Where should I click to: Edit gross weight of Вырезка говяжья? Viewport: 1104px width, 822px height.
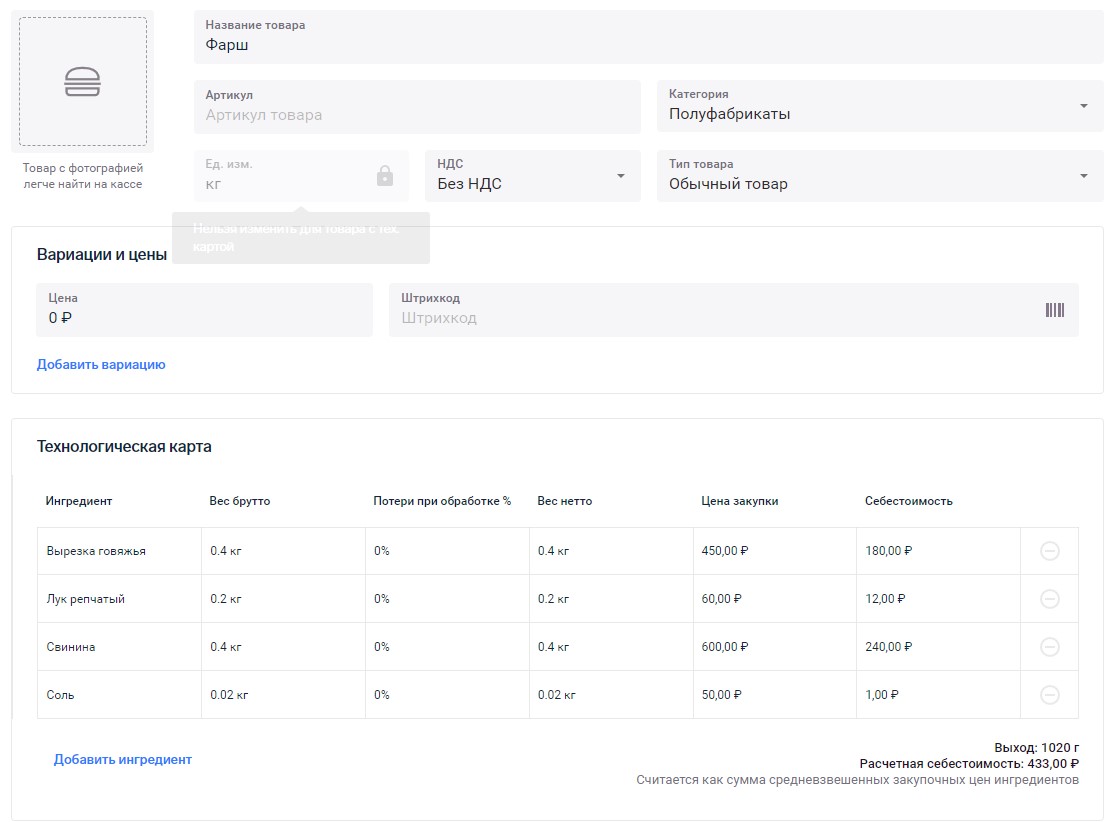click(x=283, y=551)
